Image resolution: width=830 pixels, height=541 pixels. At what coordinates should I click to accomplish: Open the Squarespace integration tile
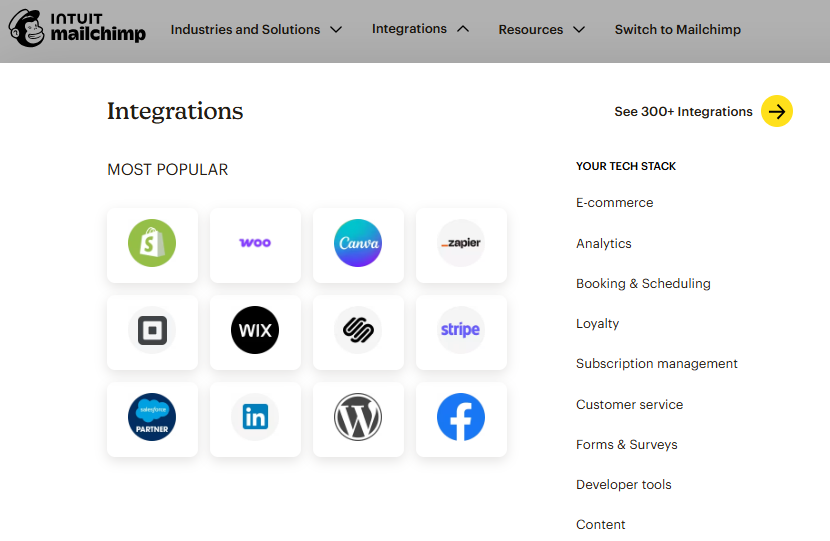(358, 332)
